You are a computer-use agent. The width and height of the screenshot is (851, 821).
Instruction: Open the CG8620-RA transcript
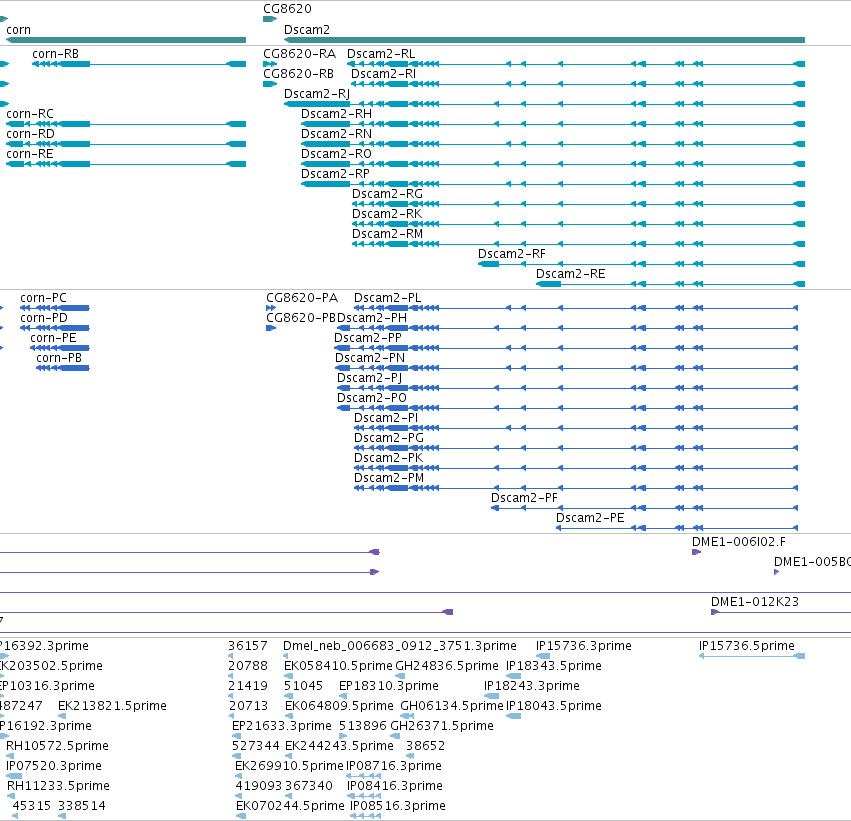(x=270, y=64)
